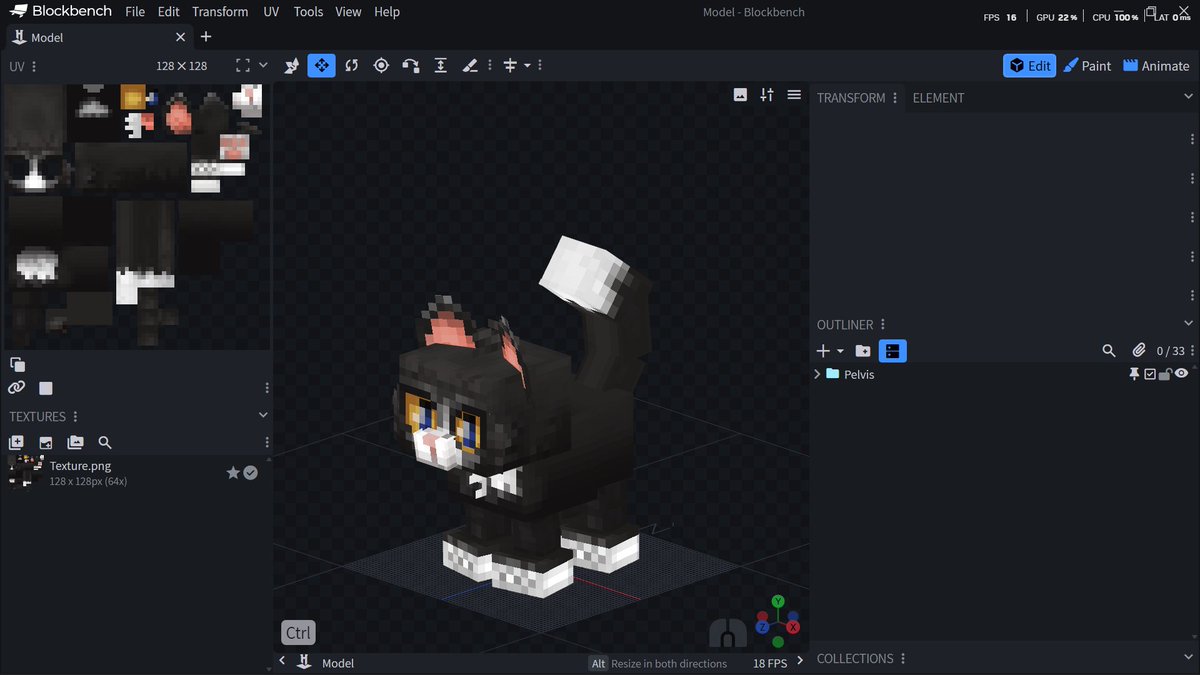Click the UV texture map preview
The height and width of the screenshot is (675, 1200).
point(136,215)
